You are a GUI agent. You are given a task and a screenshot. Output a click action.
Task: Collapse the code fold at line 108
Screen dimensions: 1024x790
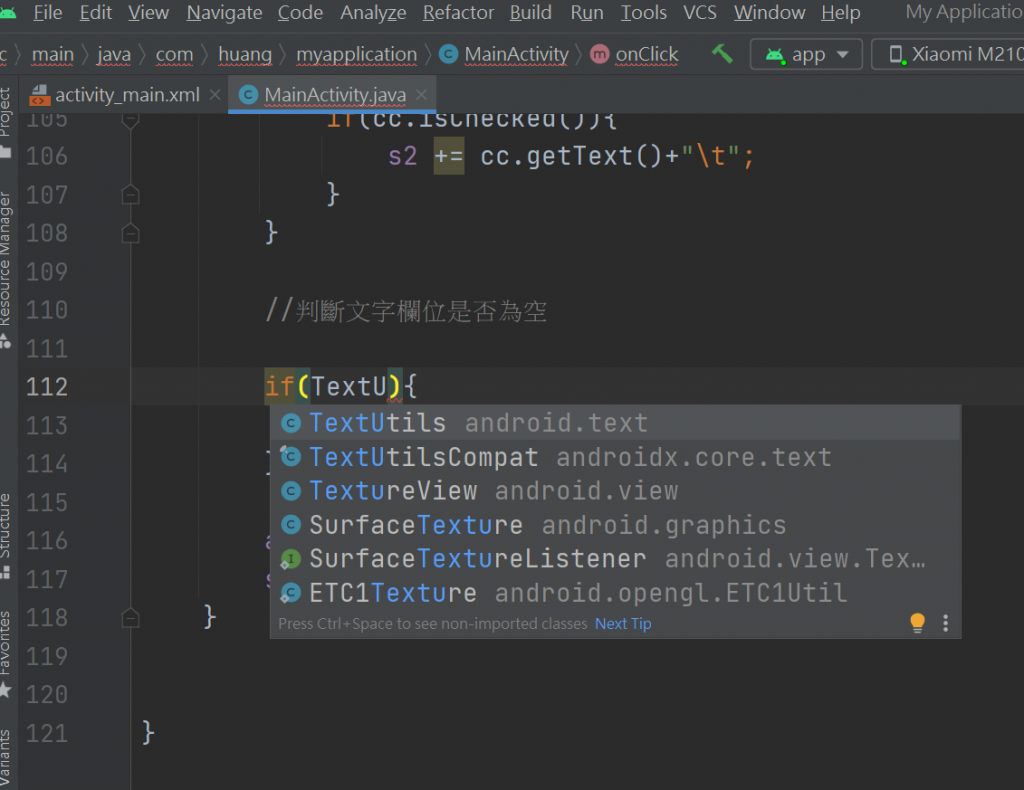[x=131, y=233]
